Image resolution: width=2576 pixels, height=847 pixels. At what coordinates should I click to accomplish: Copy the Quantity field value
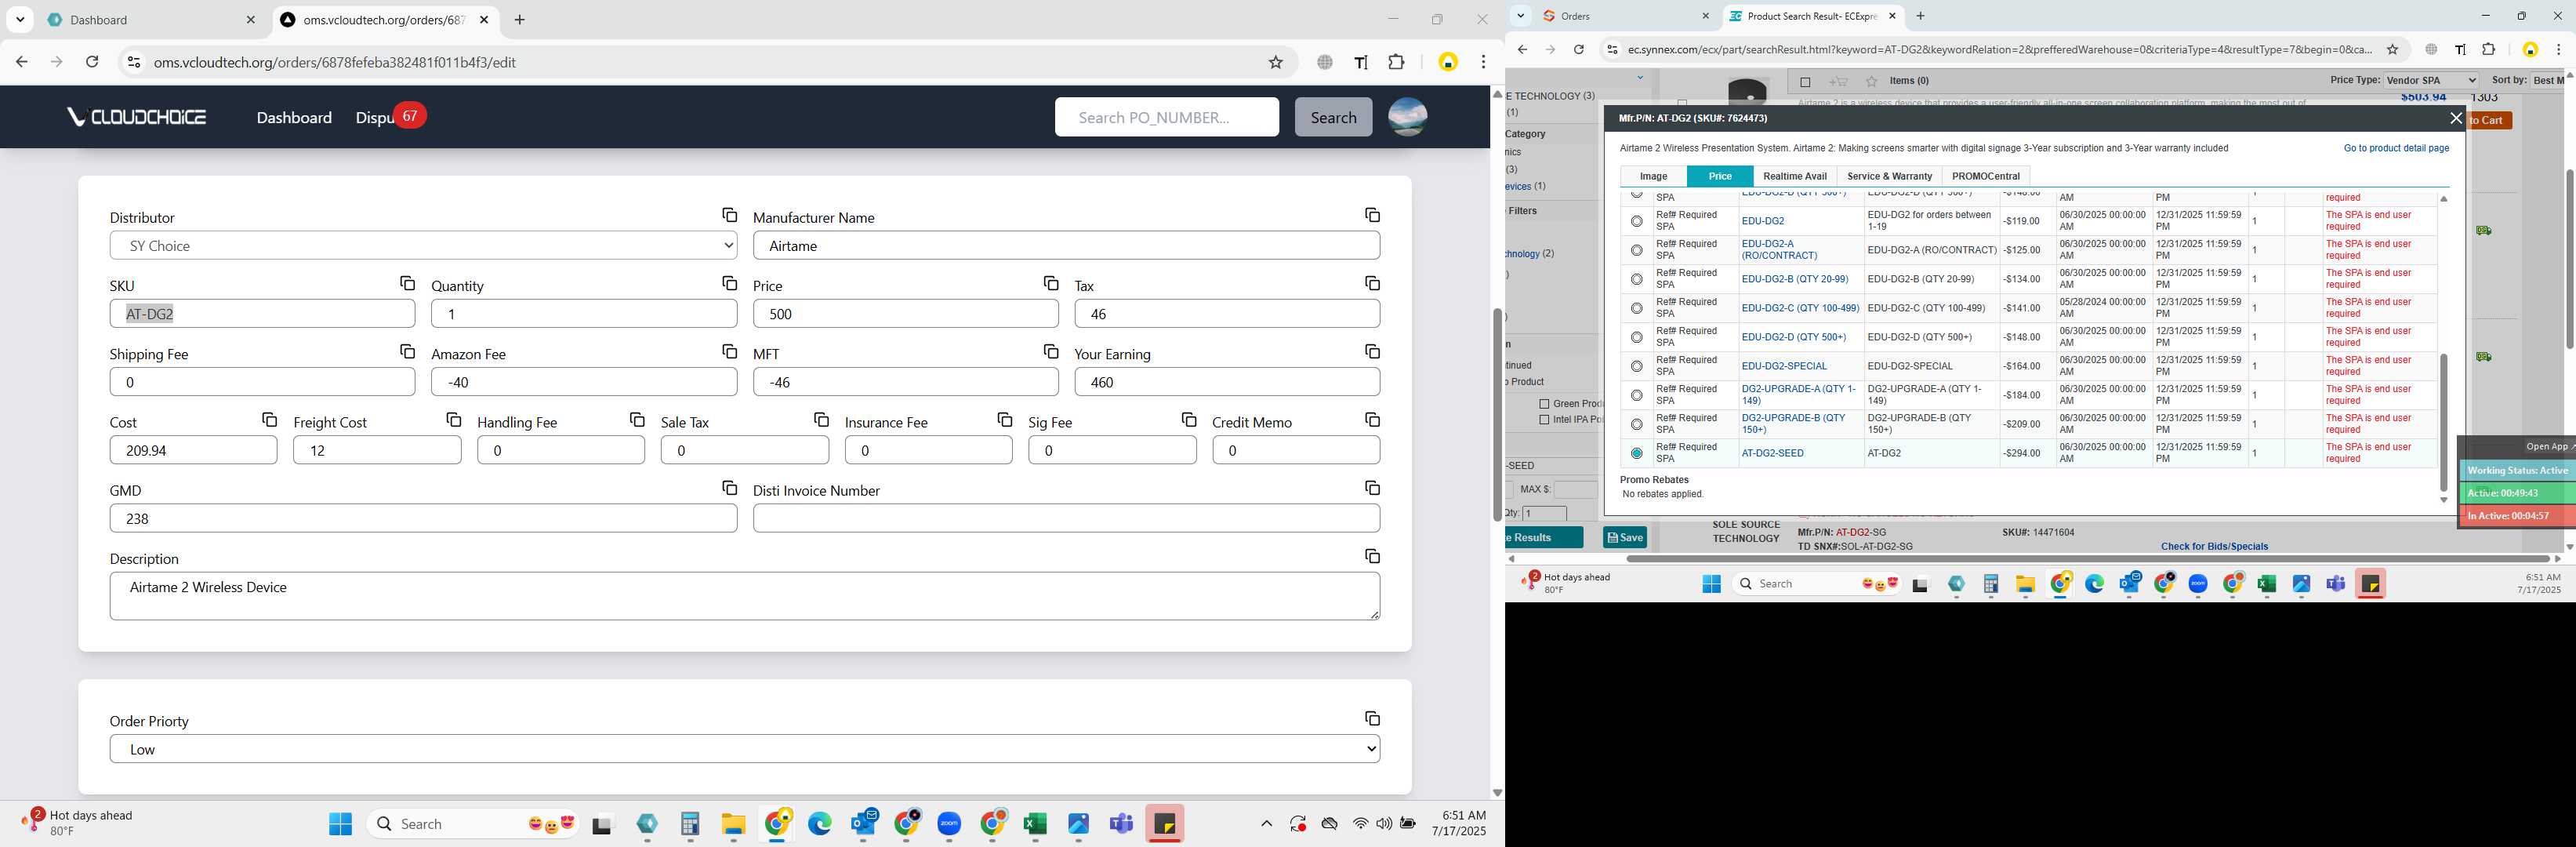[x=729, y=283]
